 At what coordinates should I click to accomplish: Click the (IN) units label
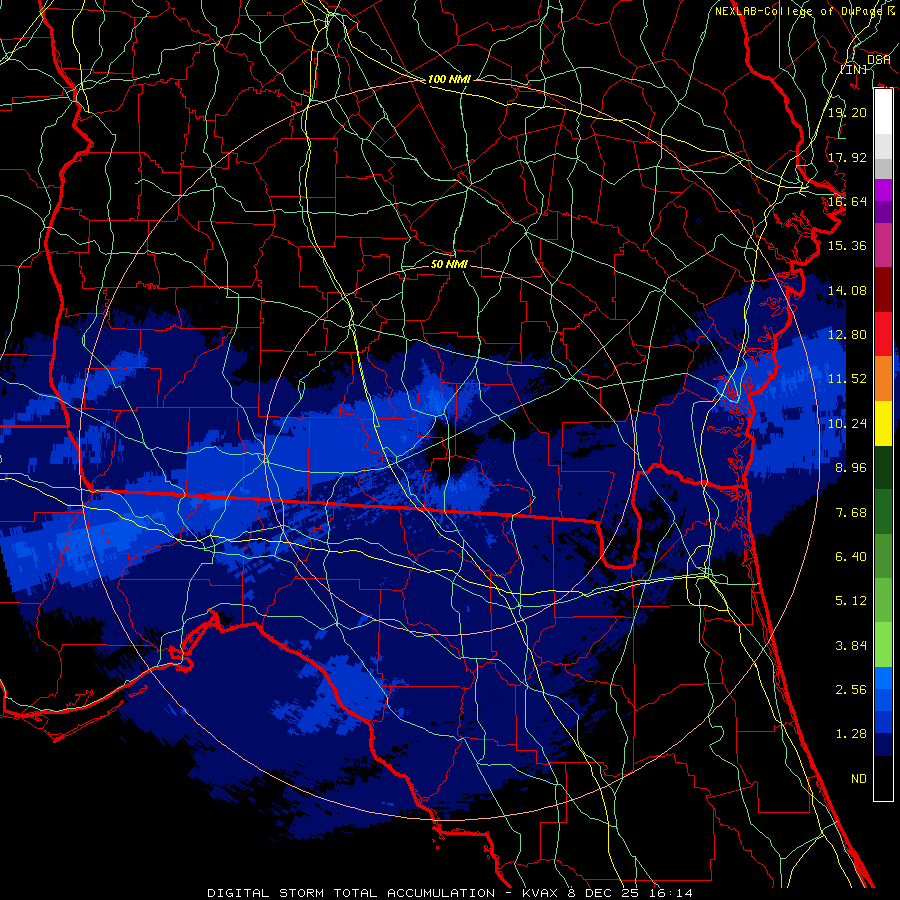854,69
